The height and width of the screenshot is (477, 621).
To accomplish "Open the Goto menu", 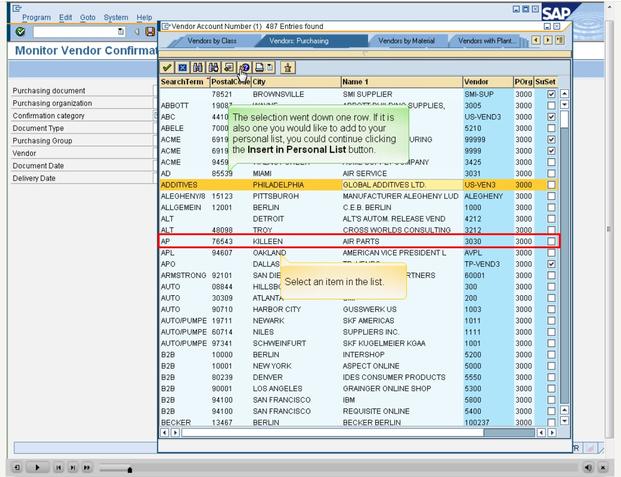I will [88, 17].
